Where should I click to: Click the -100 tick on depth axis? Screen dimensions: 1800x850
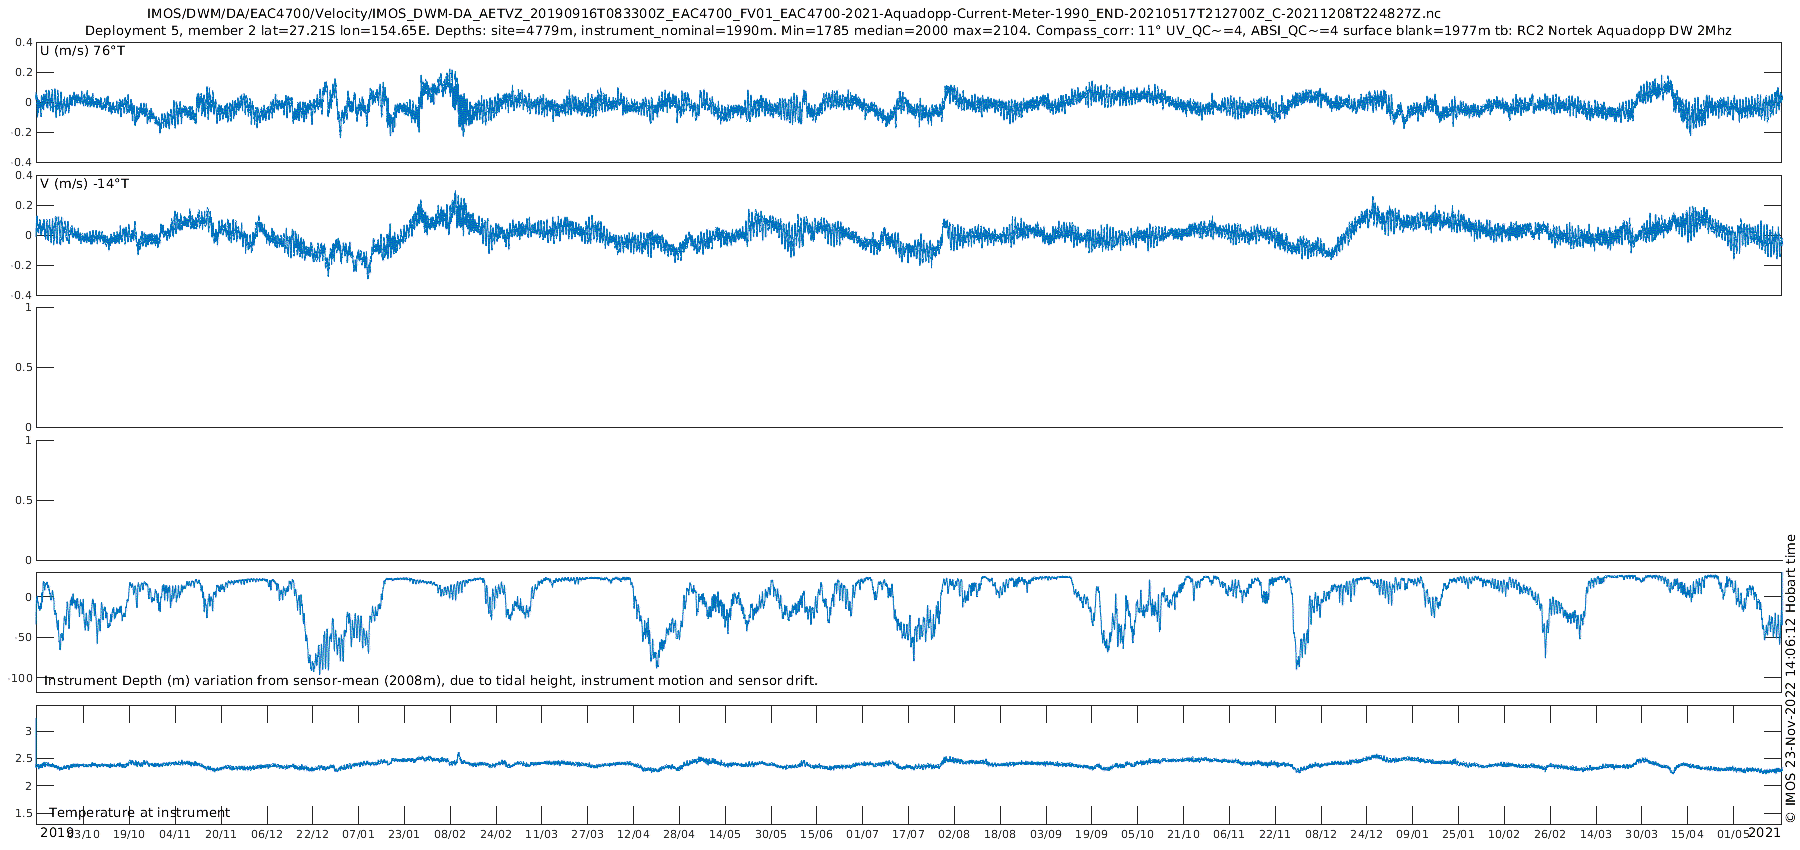point(20,678)
